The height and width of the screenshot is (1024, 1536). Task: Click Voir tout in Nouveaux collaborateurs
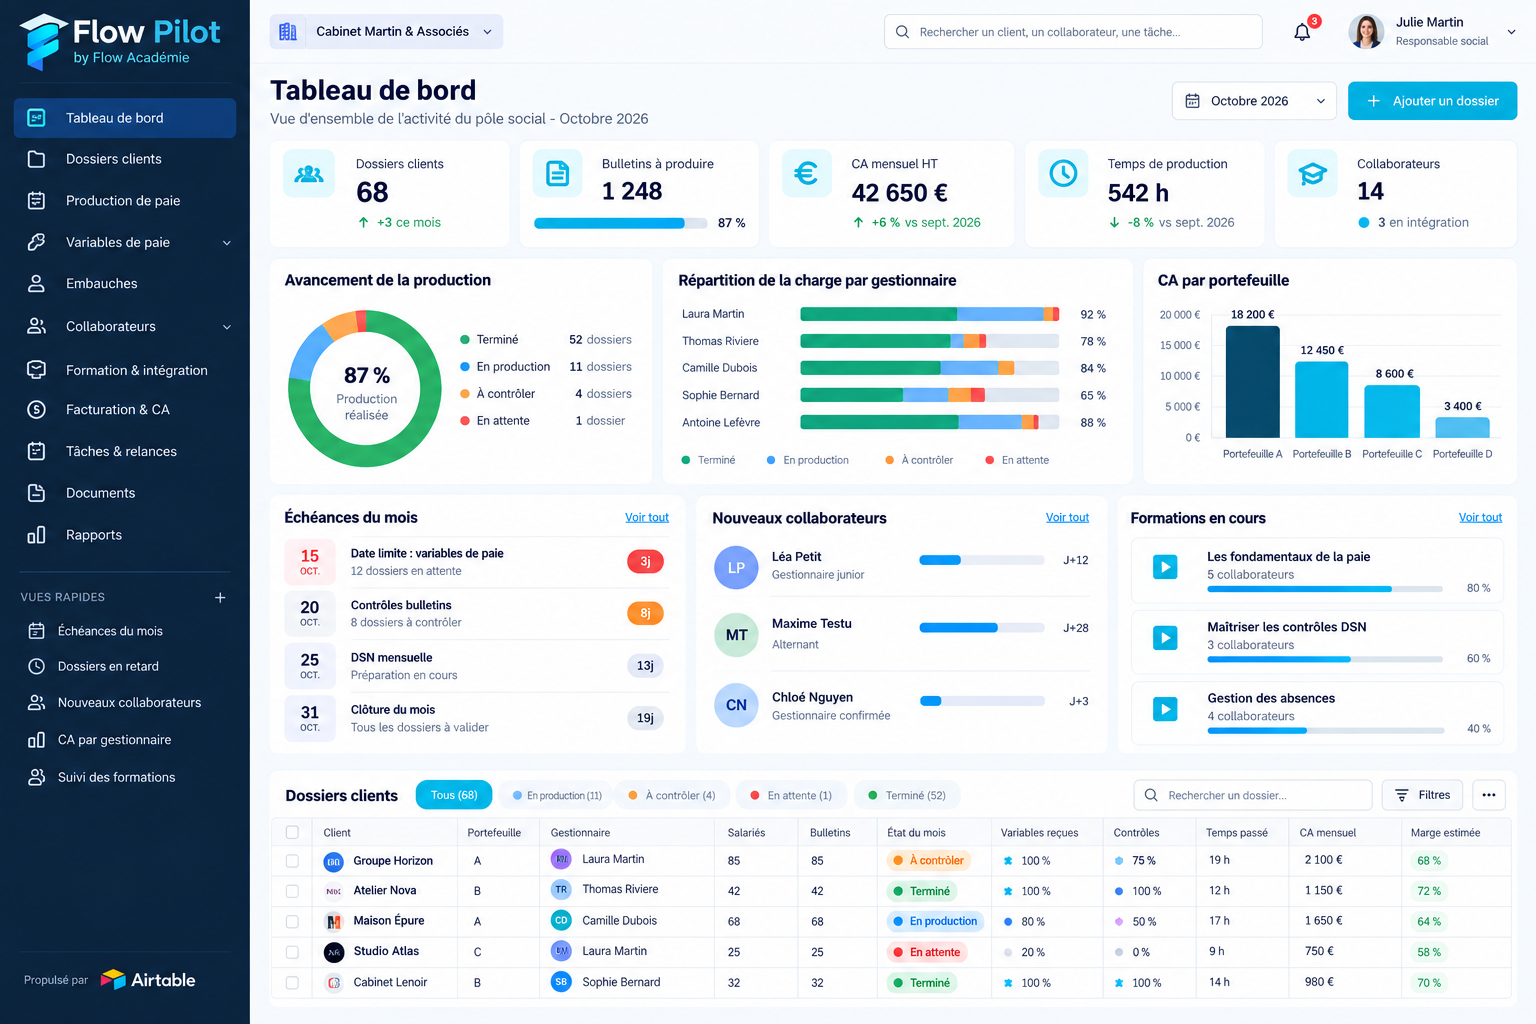point(1067,517)
